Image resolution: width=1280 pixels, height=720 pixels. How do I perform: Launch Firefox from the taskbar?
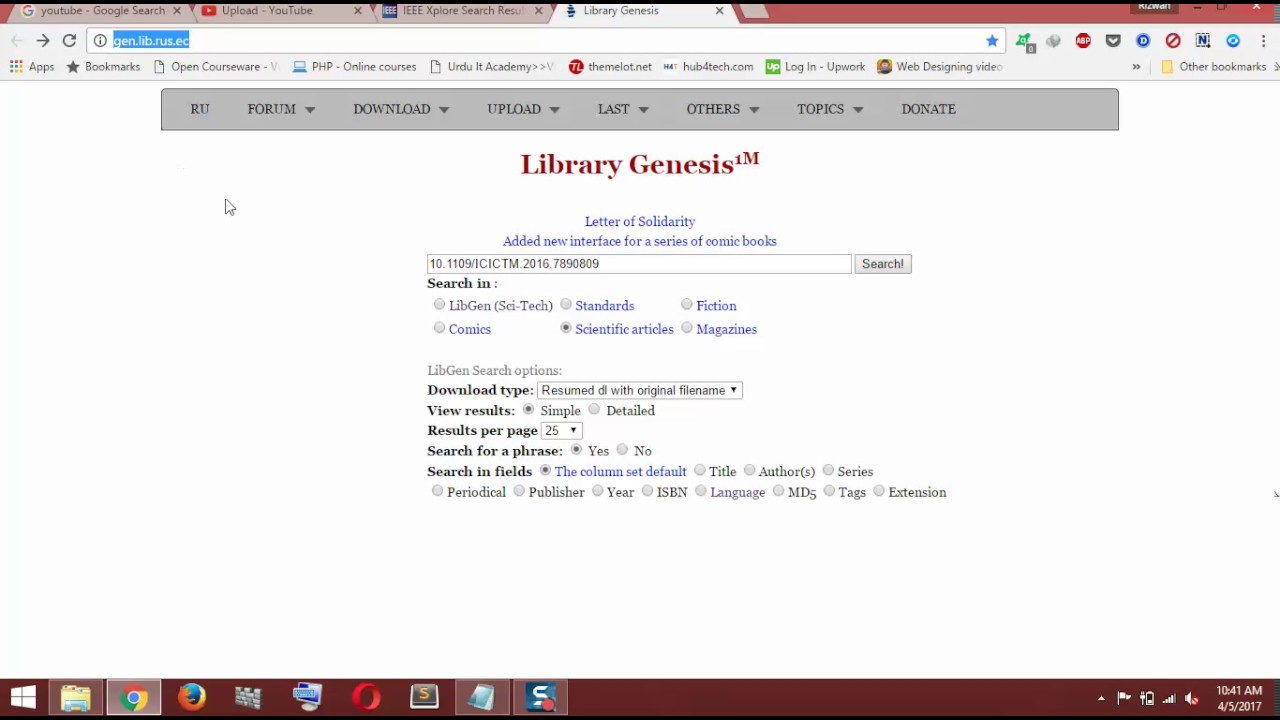(x=191, y=697)
